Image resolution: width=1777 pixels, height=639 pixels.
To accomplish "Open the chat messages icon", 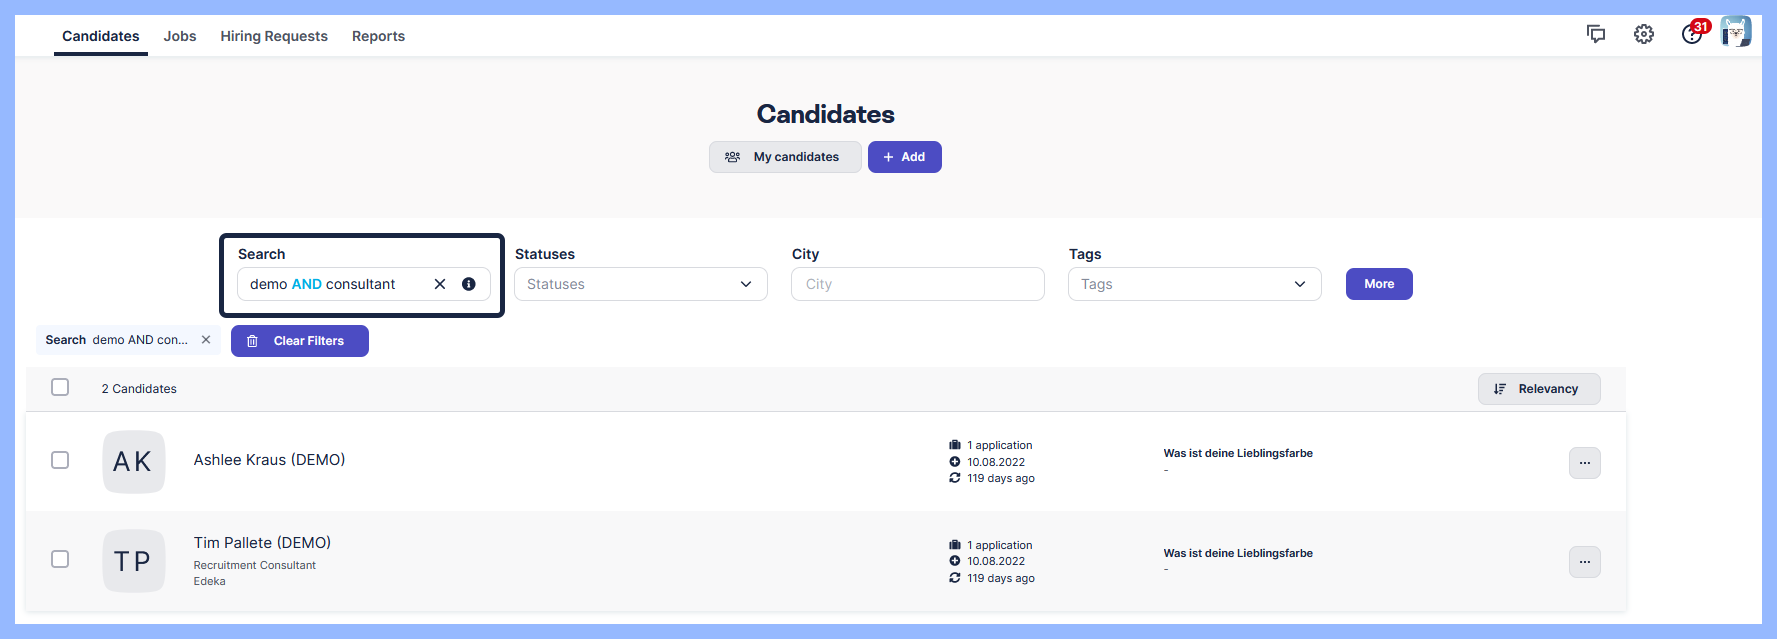I will [1596, 34].
